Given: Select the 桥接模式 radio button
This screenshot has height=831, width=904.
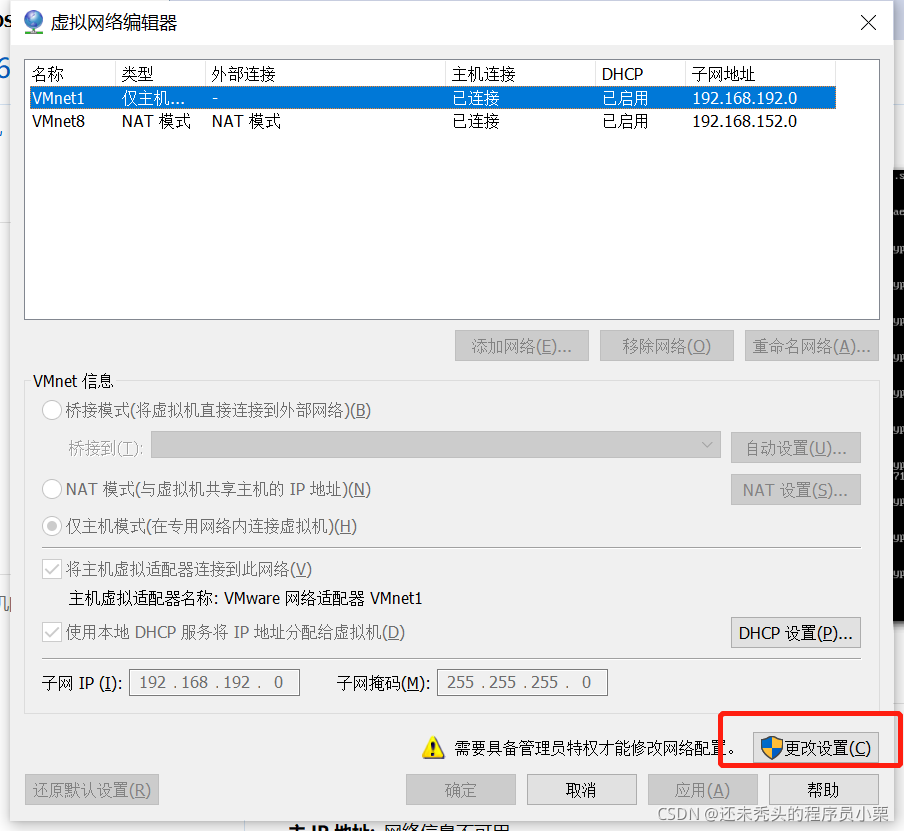Looking at the screenshot, I should [52, 410].
